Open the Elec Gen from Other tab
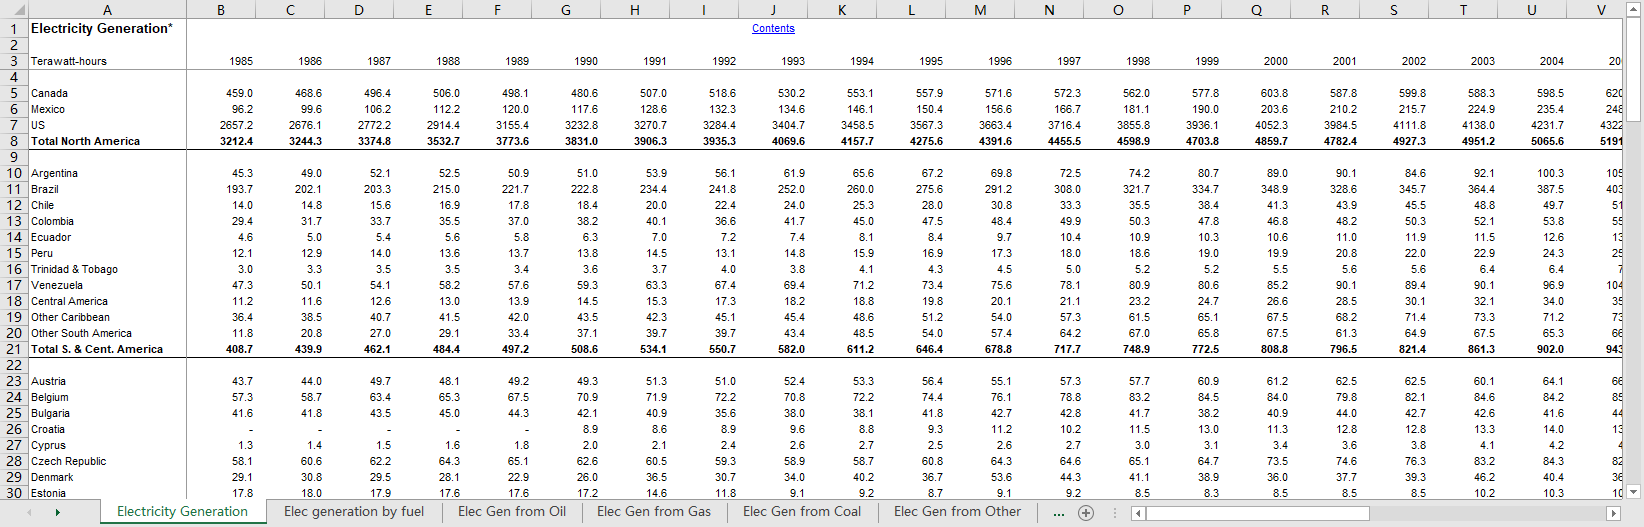The image size is (1644, 527). click(x=958, y=511)
